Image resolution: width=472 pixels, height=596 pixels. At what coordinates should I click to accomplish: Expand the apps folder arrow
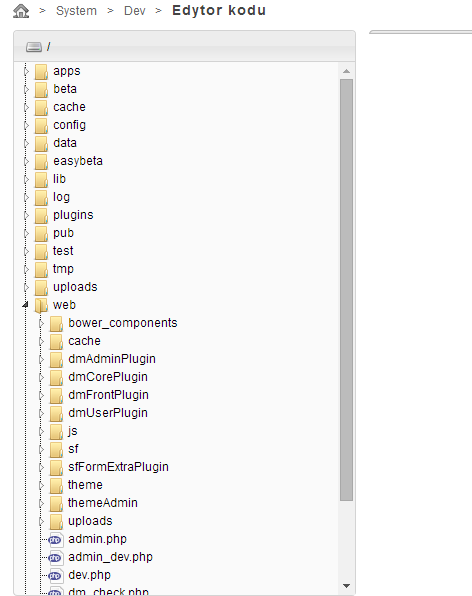26,71
